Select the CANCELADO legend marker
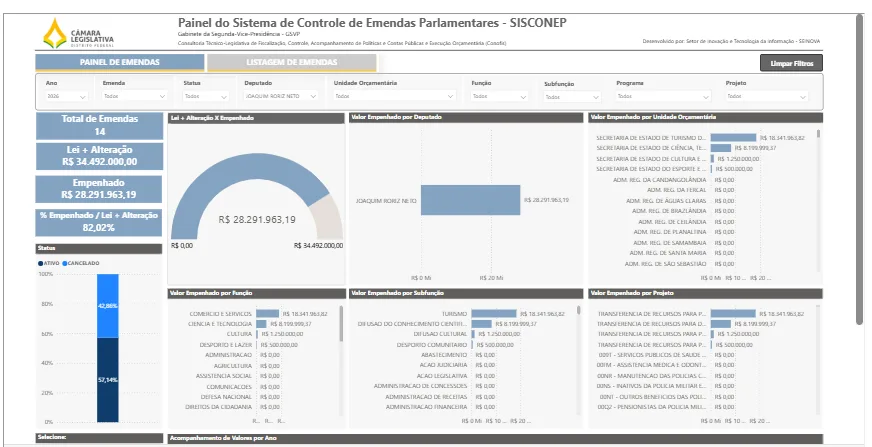This screenshot has height=447, width=872. pos(65,263)
